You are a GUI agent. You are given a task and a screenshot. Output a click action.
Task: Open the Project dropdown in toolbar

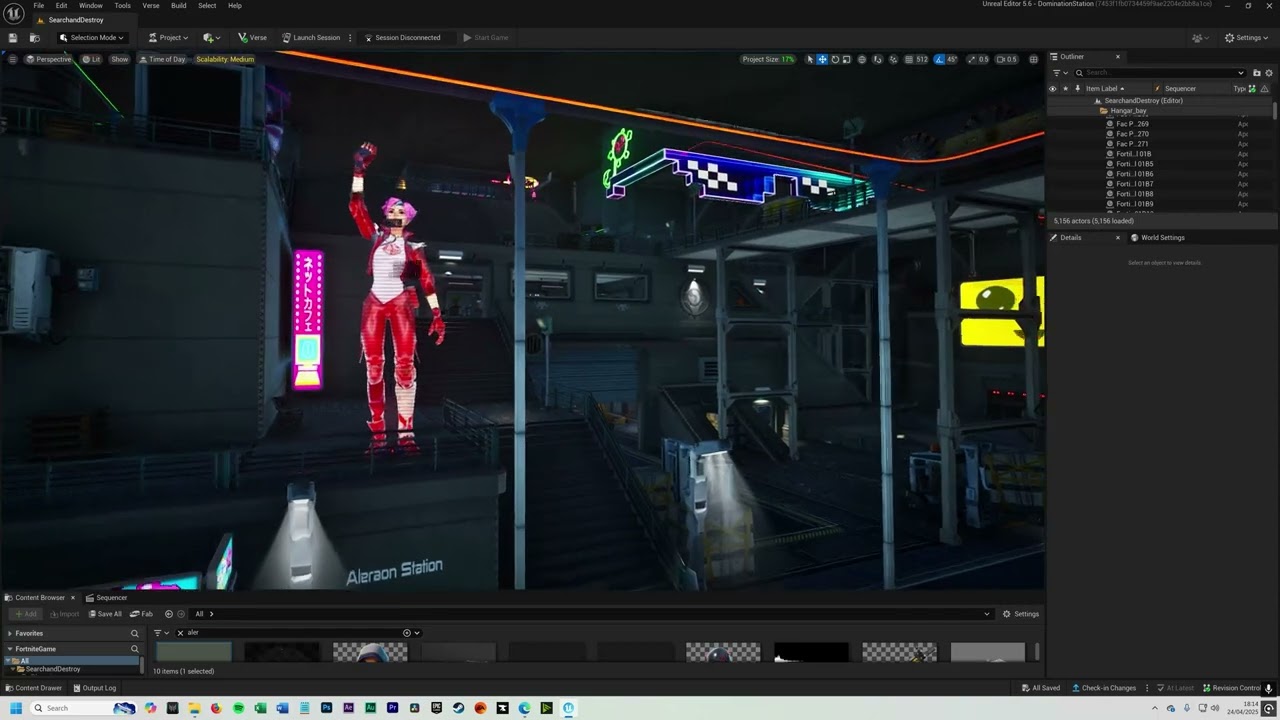point(169,38)
